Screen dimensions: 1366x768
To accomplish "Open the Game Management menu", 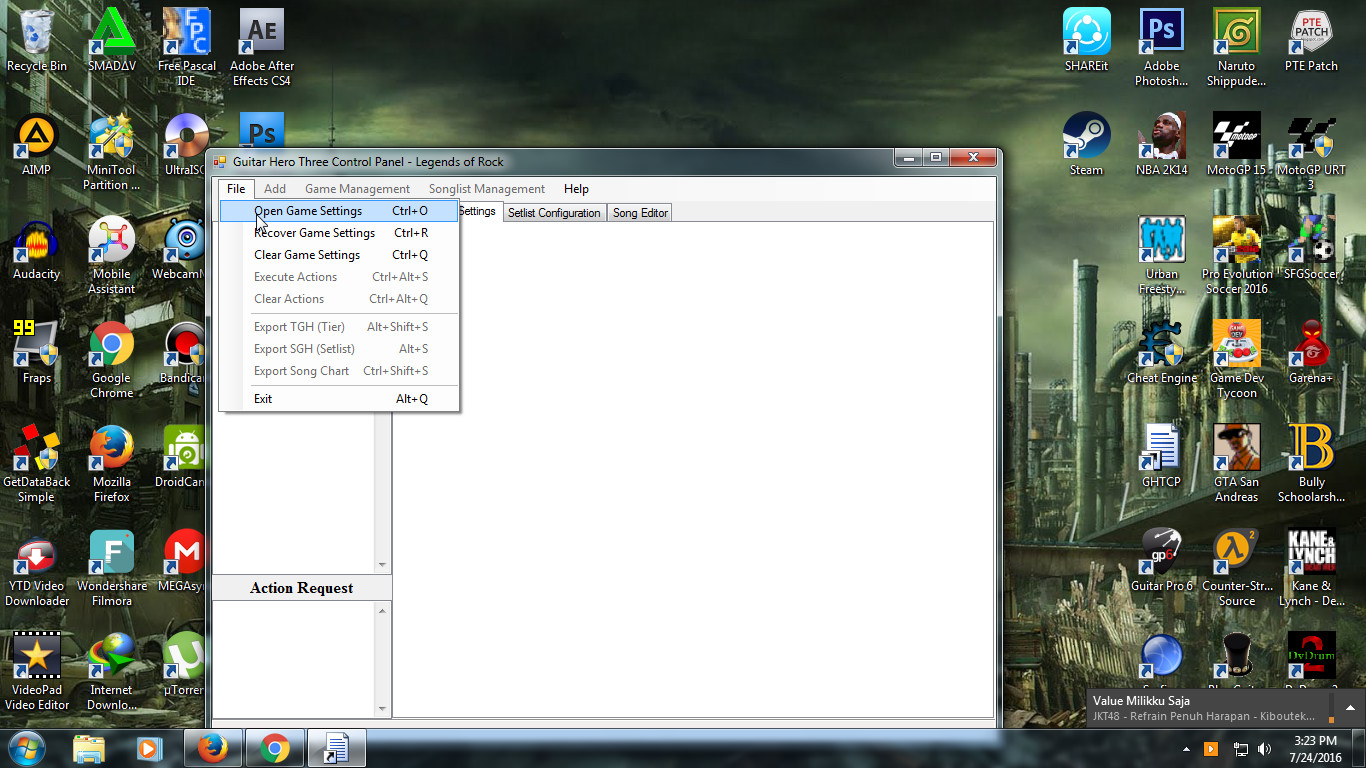I will [358, 189].
